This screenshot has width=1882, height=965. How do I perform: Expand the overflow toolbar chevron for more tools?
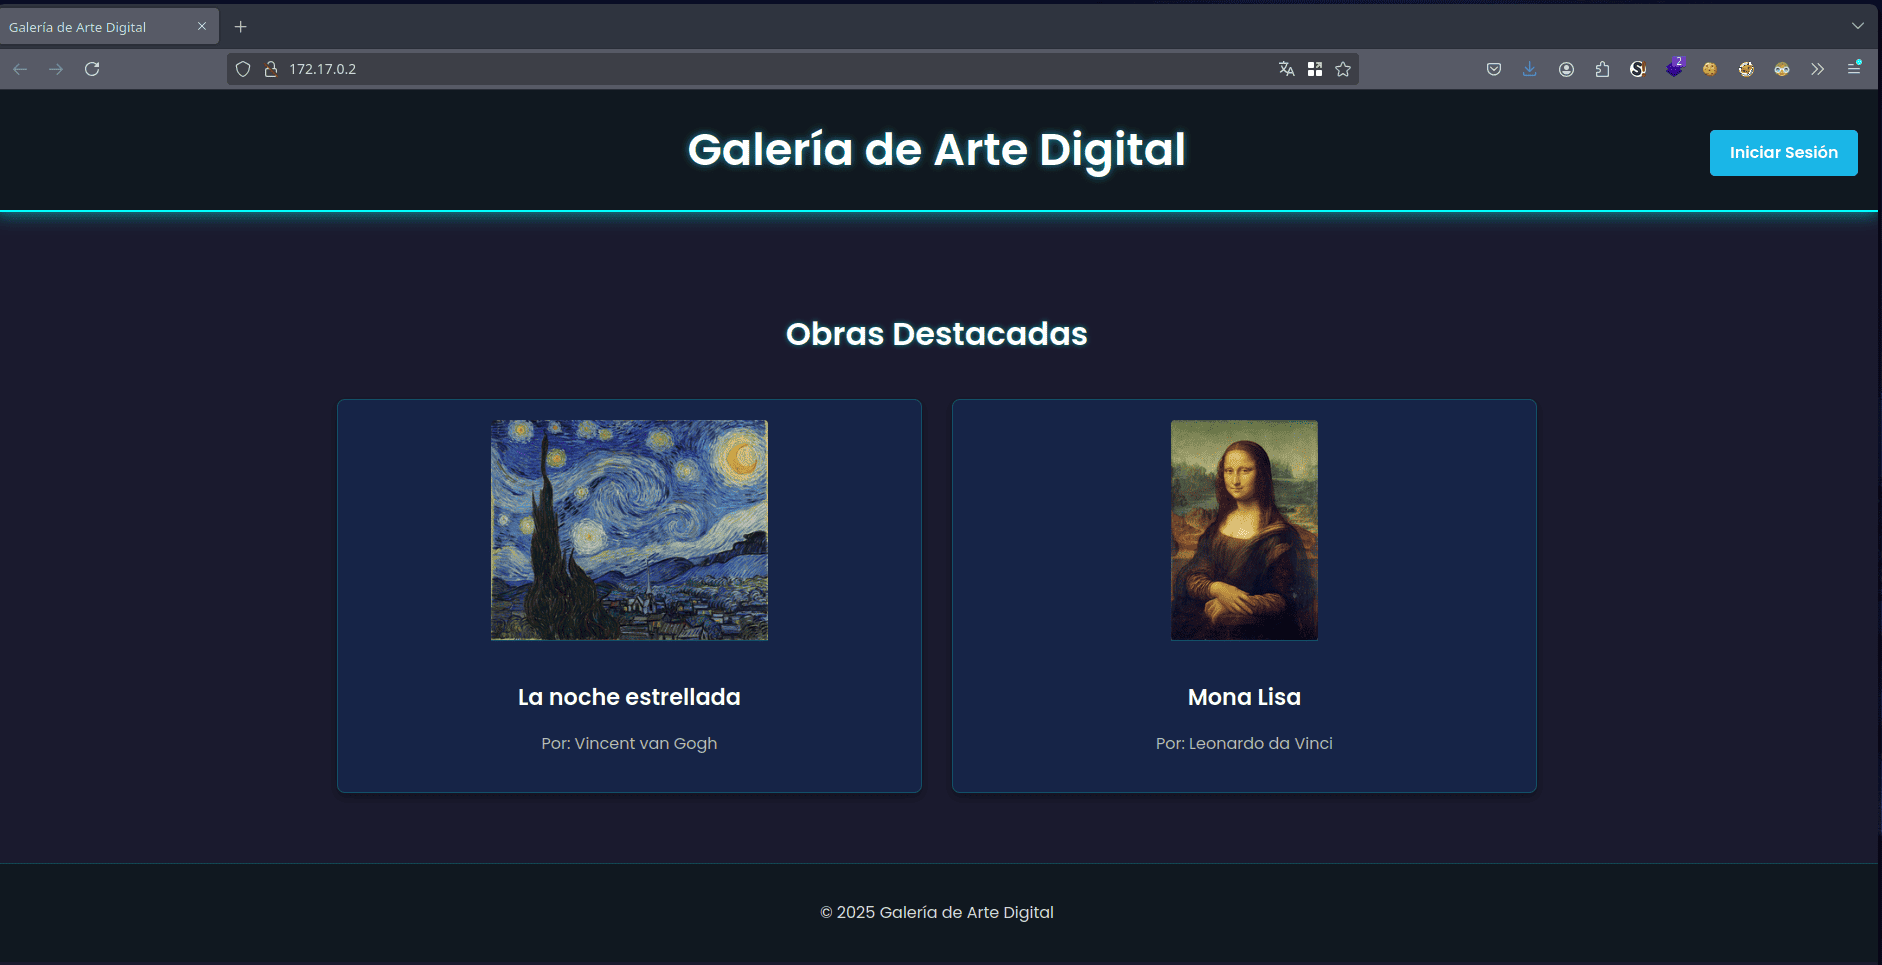(x=1817, y=69)
